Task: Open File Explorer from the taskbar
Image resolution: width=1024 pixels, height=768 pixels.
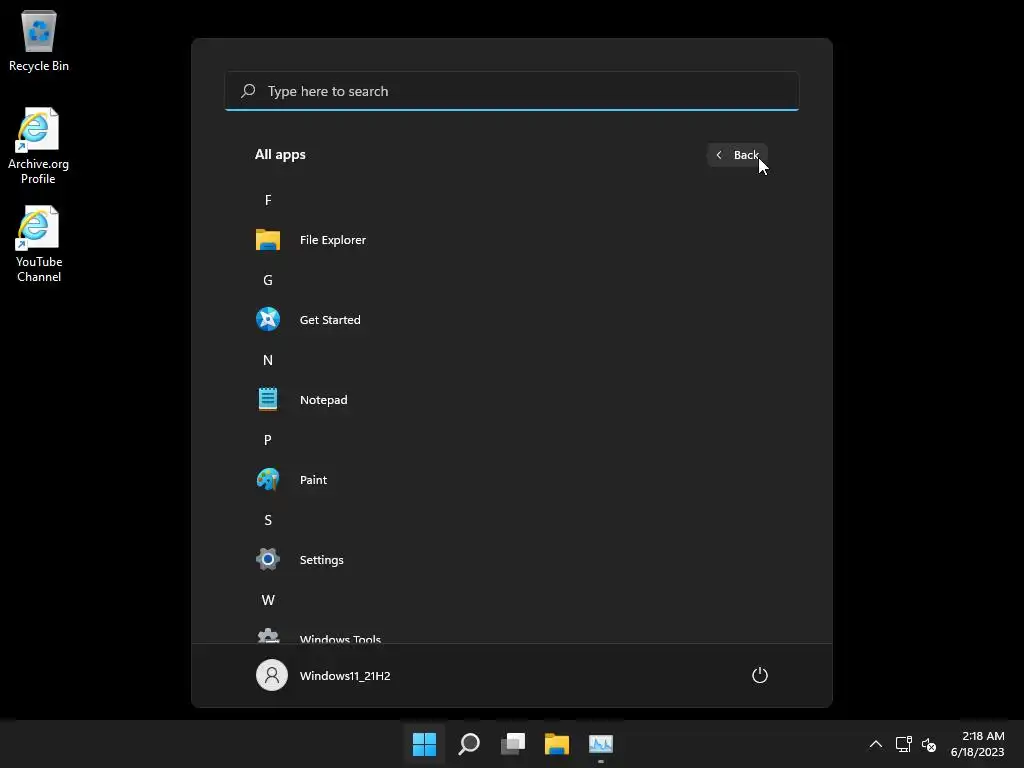Action: pyautogui.click(x=557, y=744)
